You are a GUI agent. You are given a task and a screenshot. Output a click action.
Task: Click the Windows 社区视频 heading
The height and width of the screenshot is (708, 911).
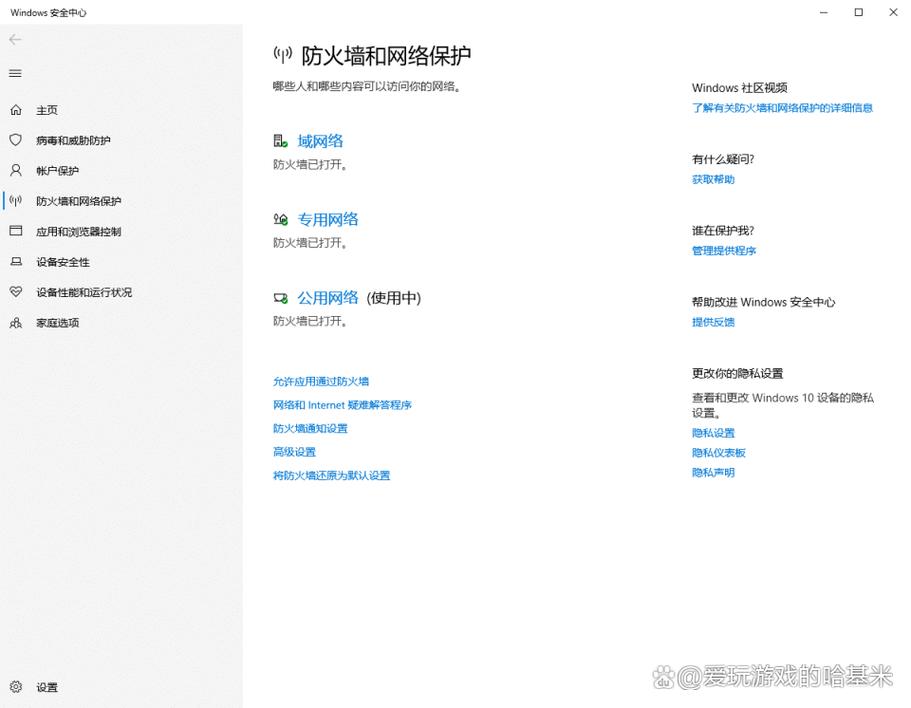coord(739,88)
